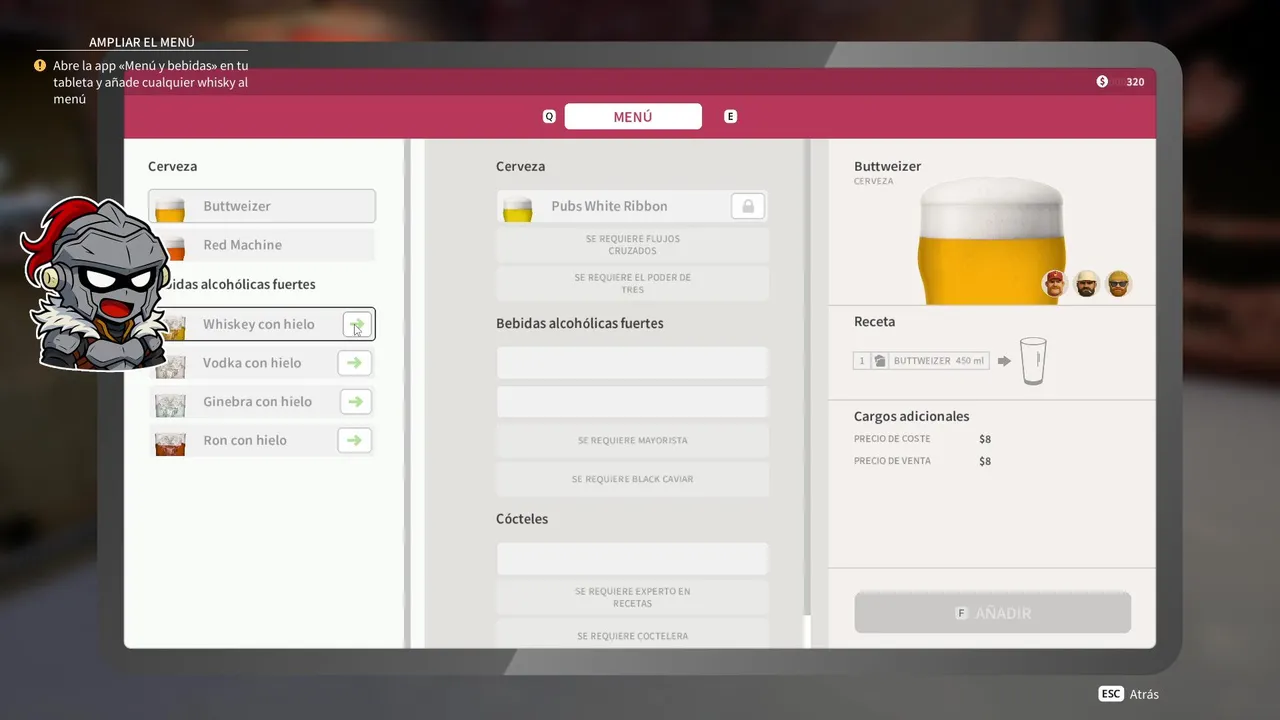Click the money dollar coin icon
Screen dimensions: 1280x720
tap(1102, 82)
